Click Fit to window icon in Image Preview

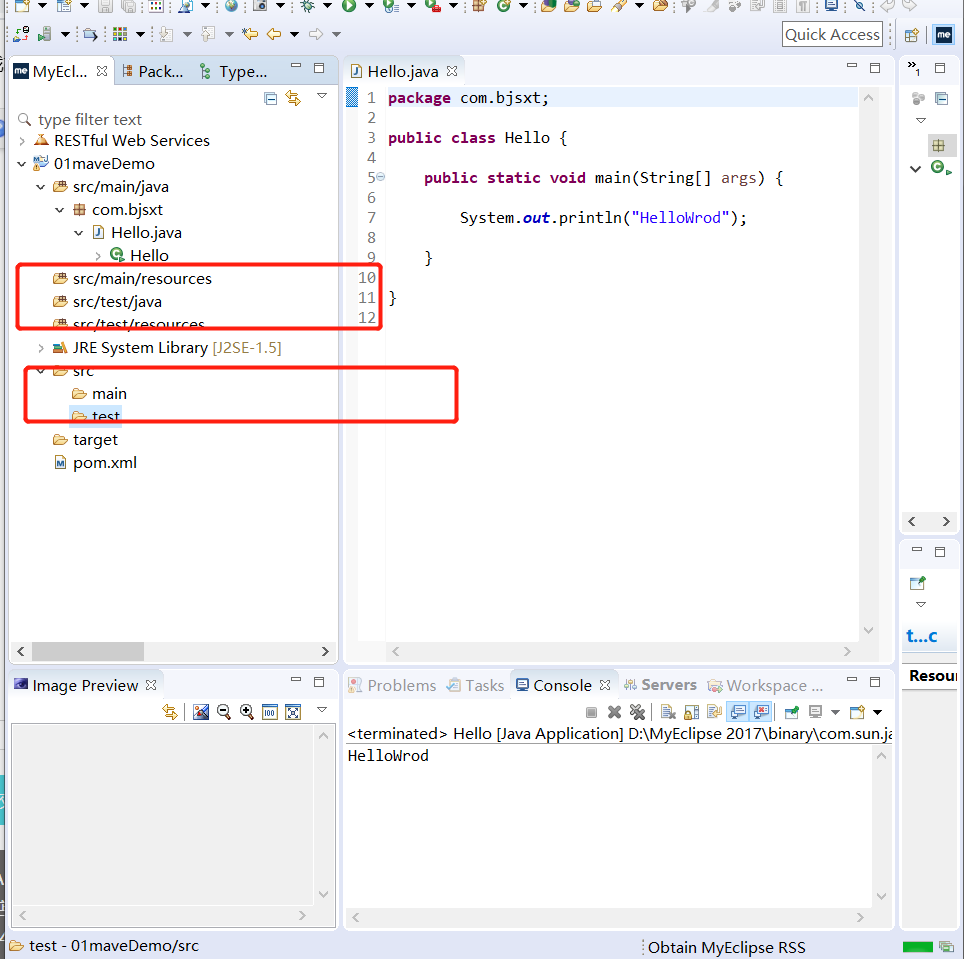[x=293, y=712]
